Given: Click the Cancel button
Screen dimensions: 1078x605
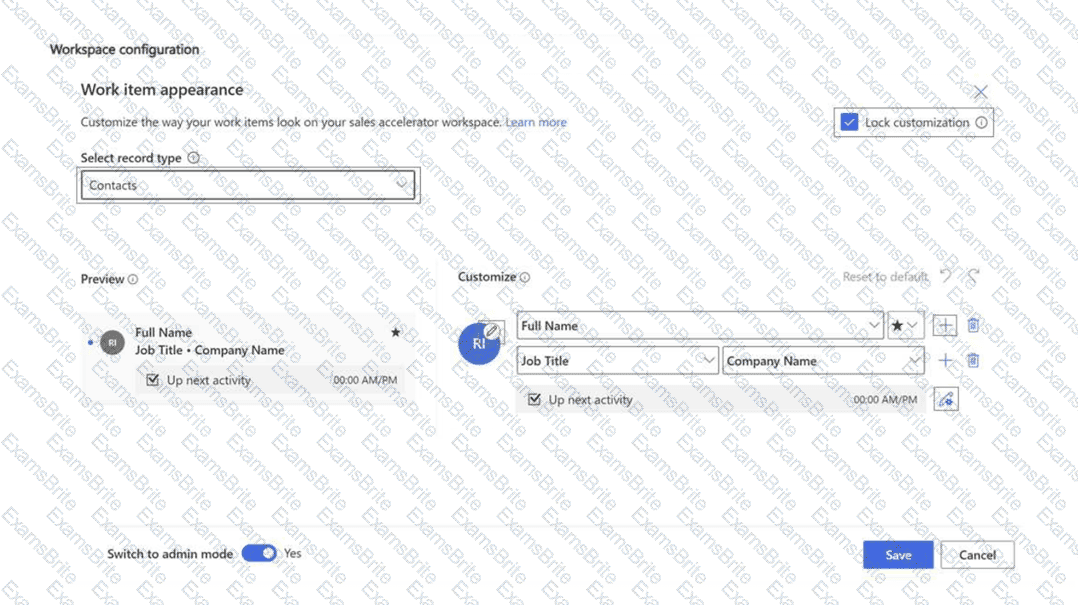Looking at the screenshot, I should point(977,555).
